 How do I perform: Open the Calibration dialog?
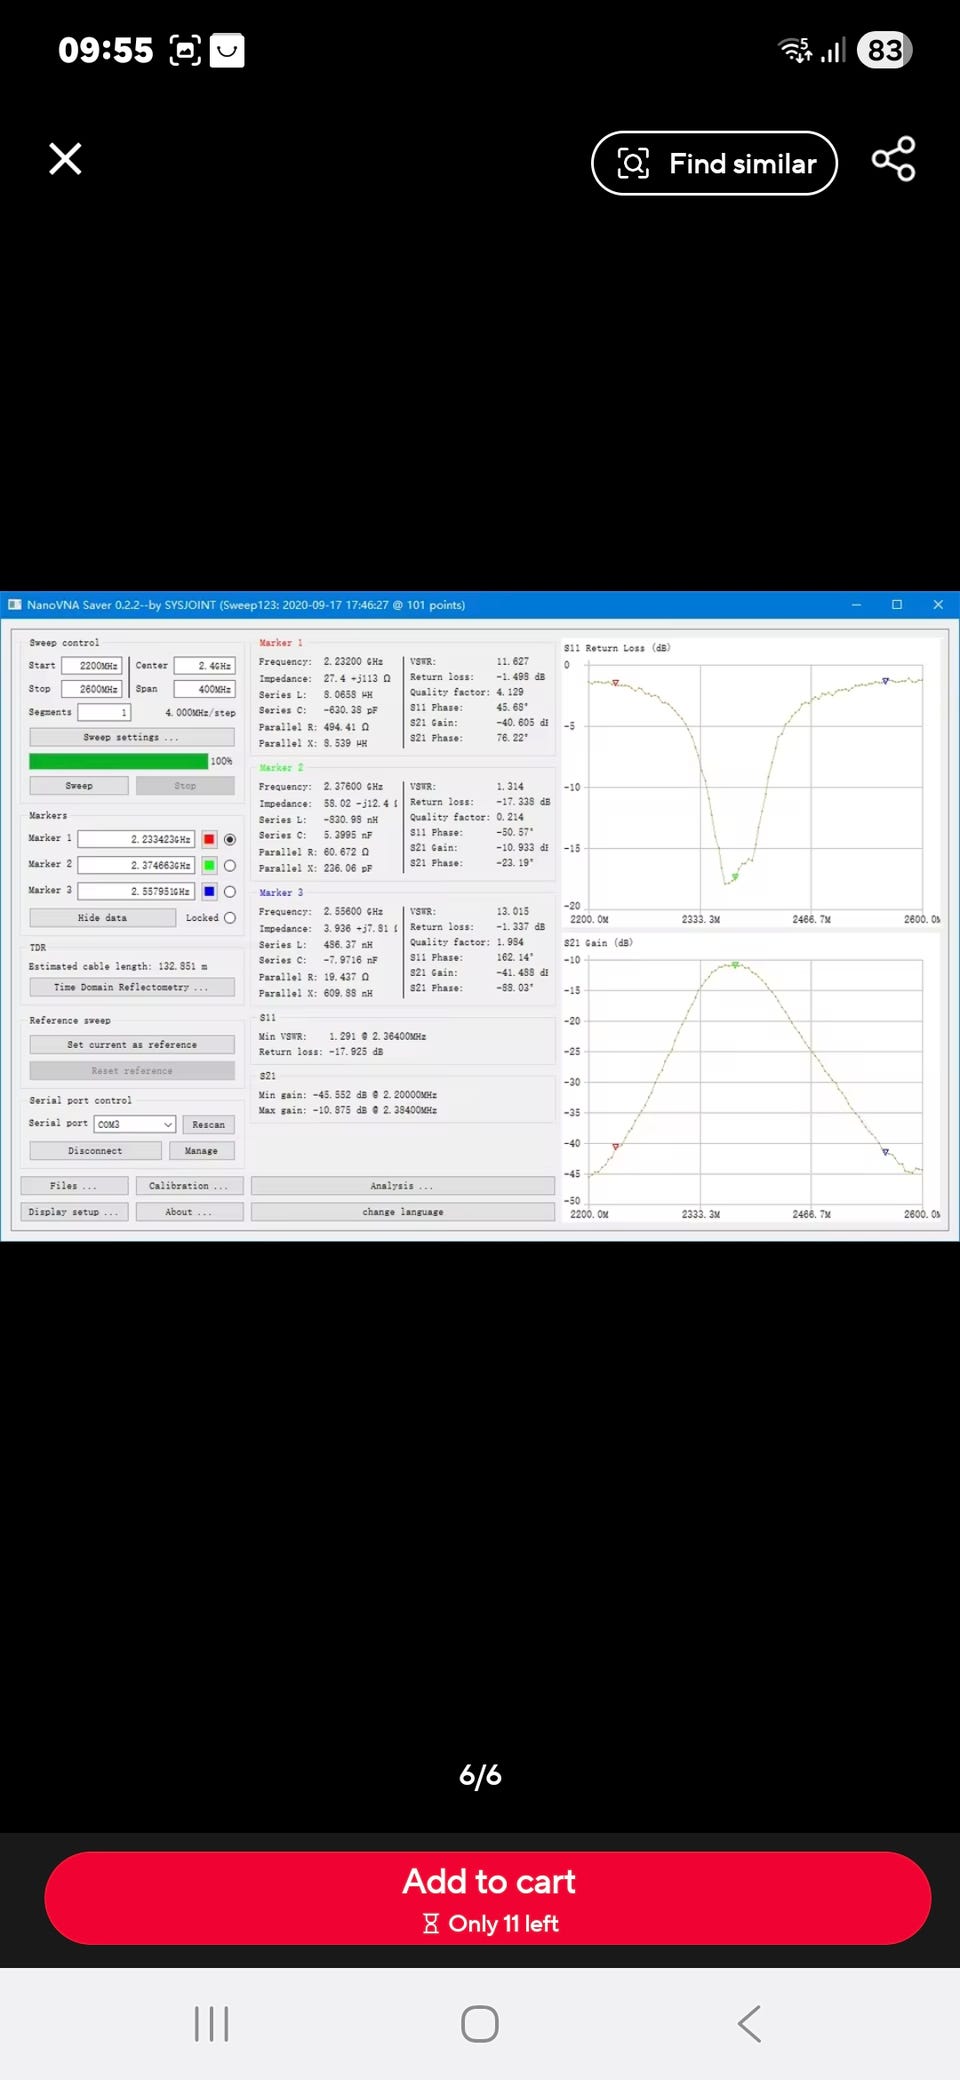189,1186
